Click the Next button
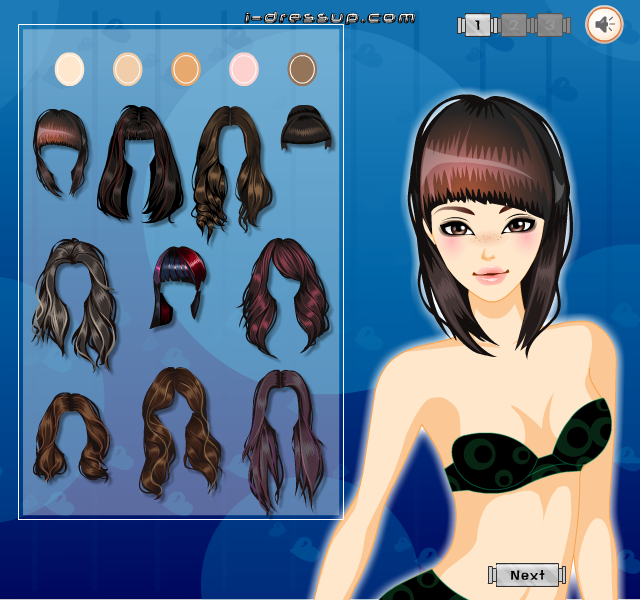This screenshot has height=600, width=640. point(527,575)
